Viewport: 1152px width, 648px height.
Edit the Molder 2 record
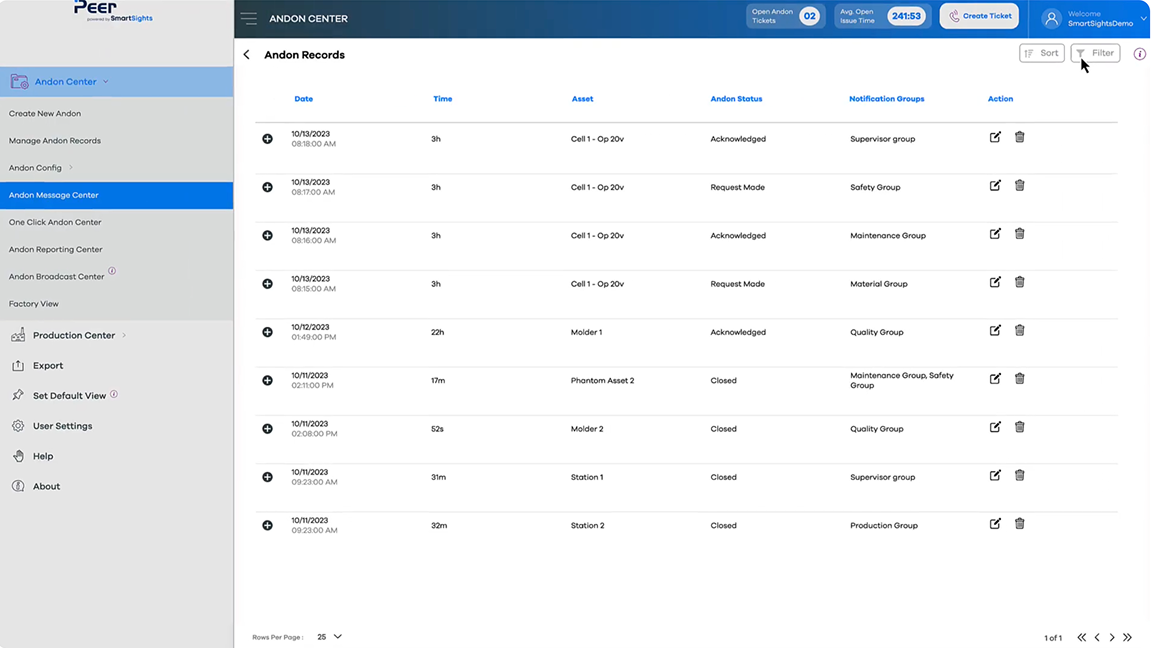995,428
